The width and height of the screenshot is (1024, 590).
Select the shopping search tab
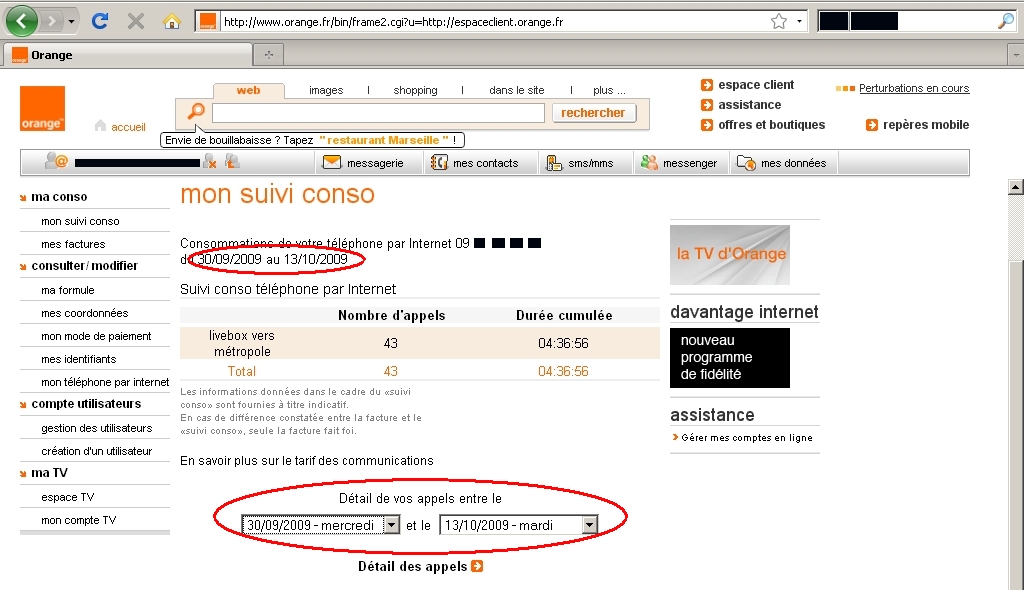[x=415, y=90]
